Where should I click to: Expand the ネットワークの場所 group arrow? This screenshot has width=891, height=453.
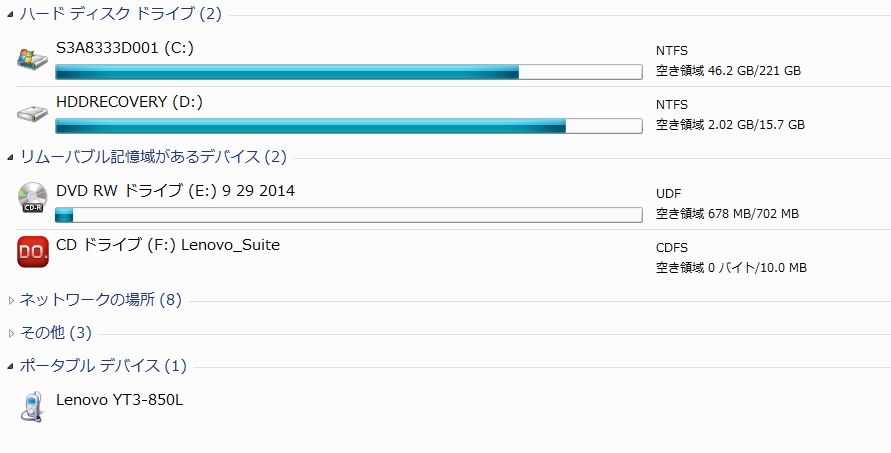point(11,301)
